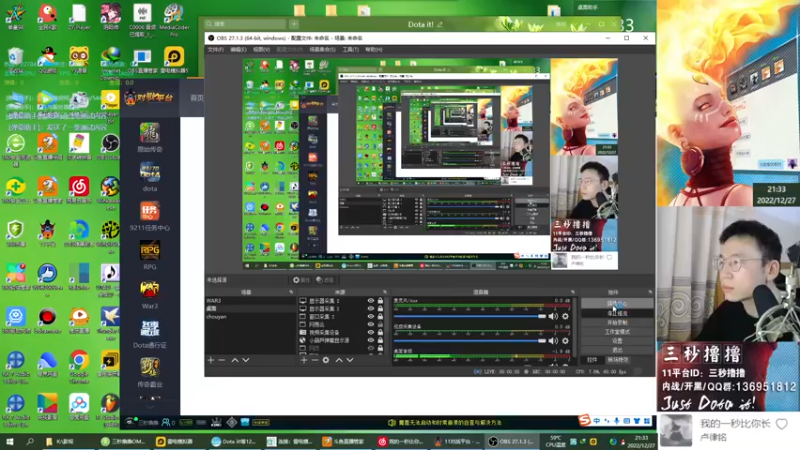800x450 pixels.
Task: Toggle lock on 窗口采集 2 source
Action: pos(380,316)
